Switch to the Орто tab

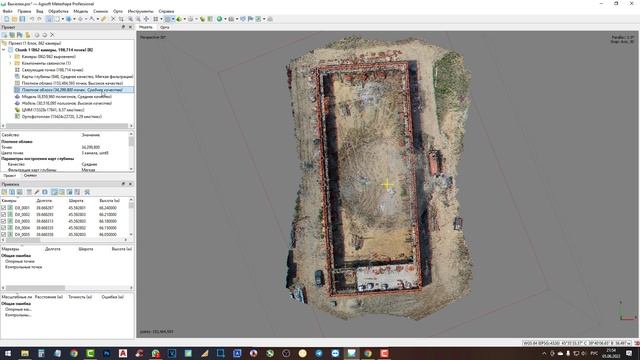coord(164,27)
